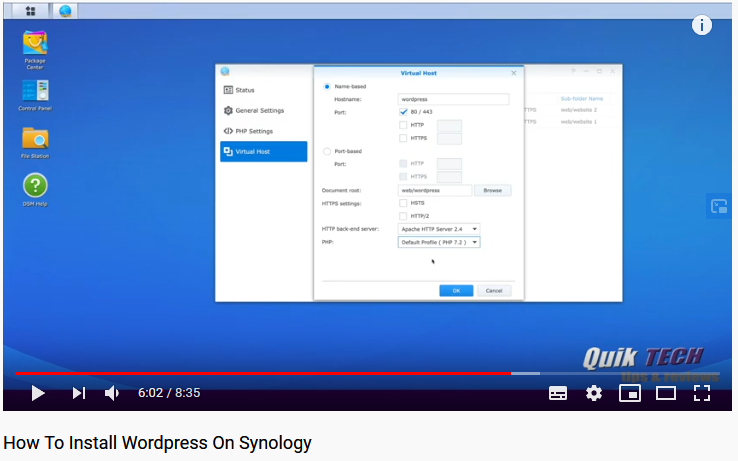Open the DSM Help icon
Image resolution: width=738 pixels, height=461 pixels.
tap(35, 189)
